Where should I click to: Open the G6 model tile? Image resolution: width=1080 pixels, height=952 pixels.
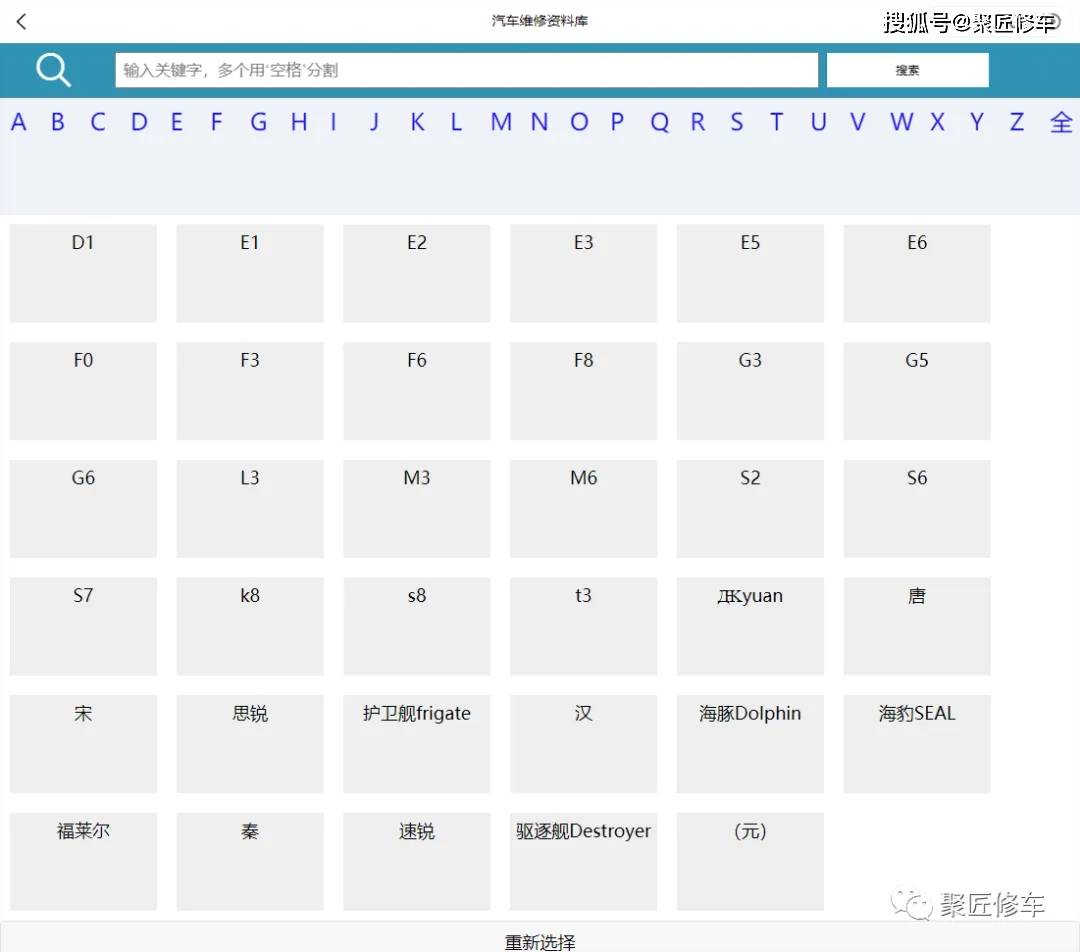point(83,508)
